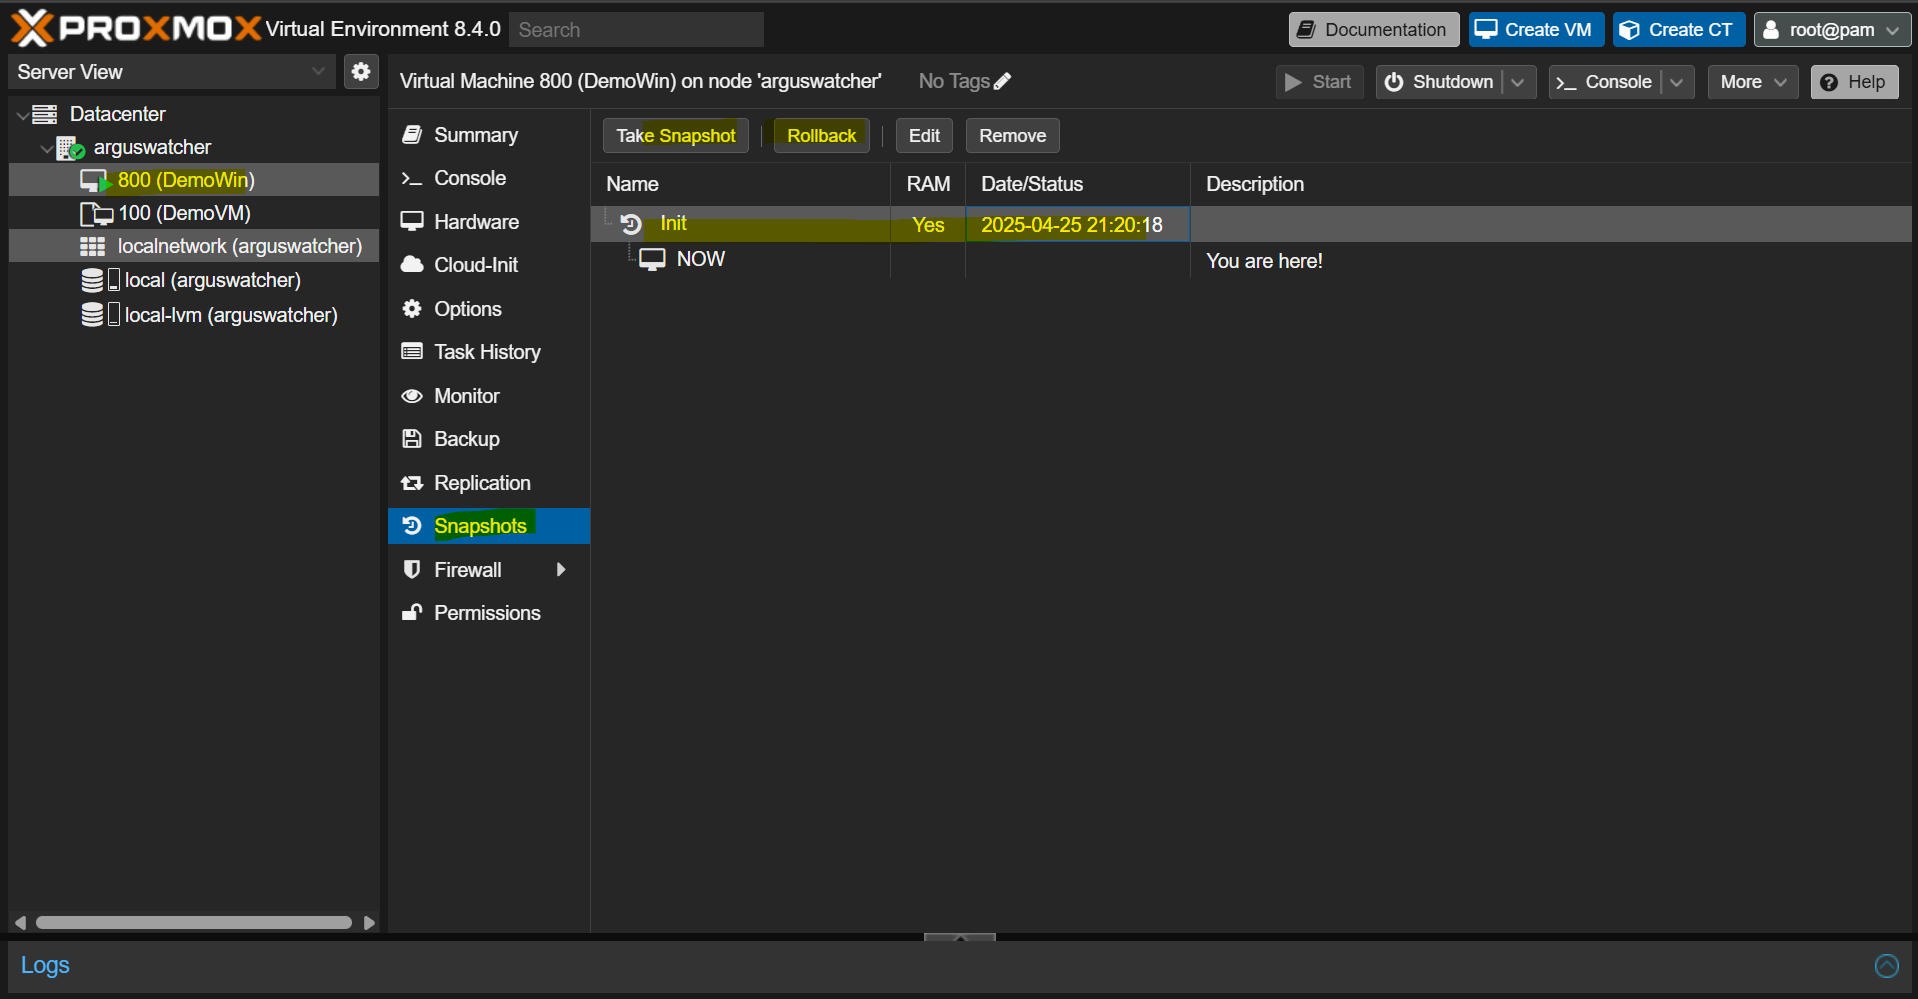The height and width of the screenshot is (999, 1918).
Task: Click the Monitor eye icon
Action: pos(412,396)
